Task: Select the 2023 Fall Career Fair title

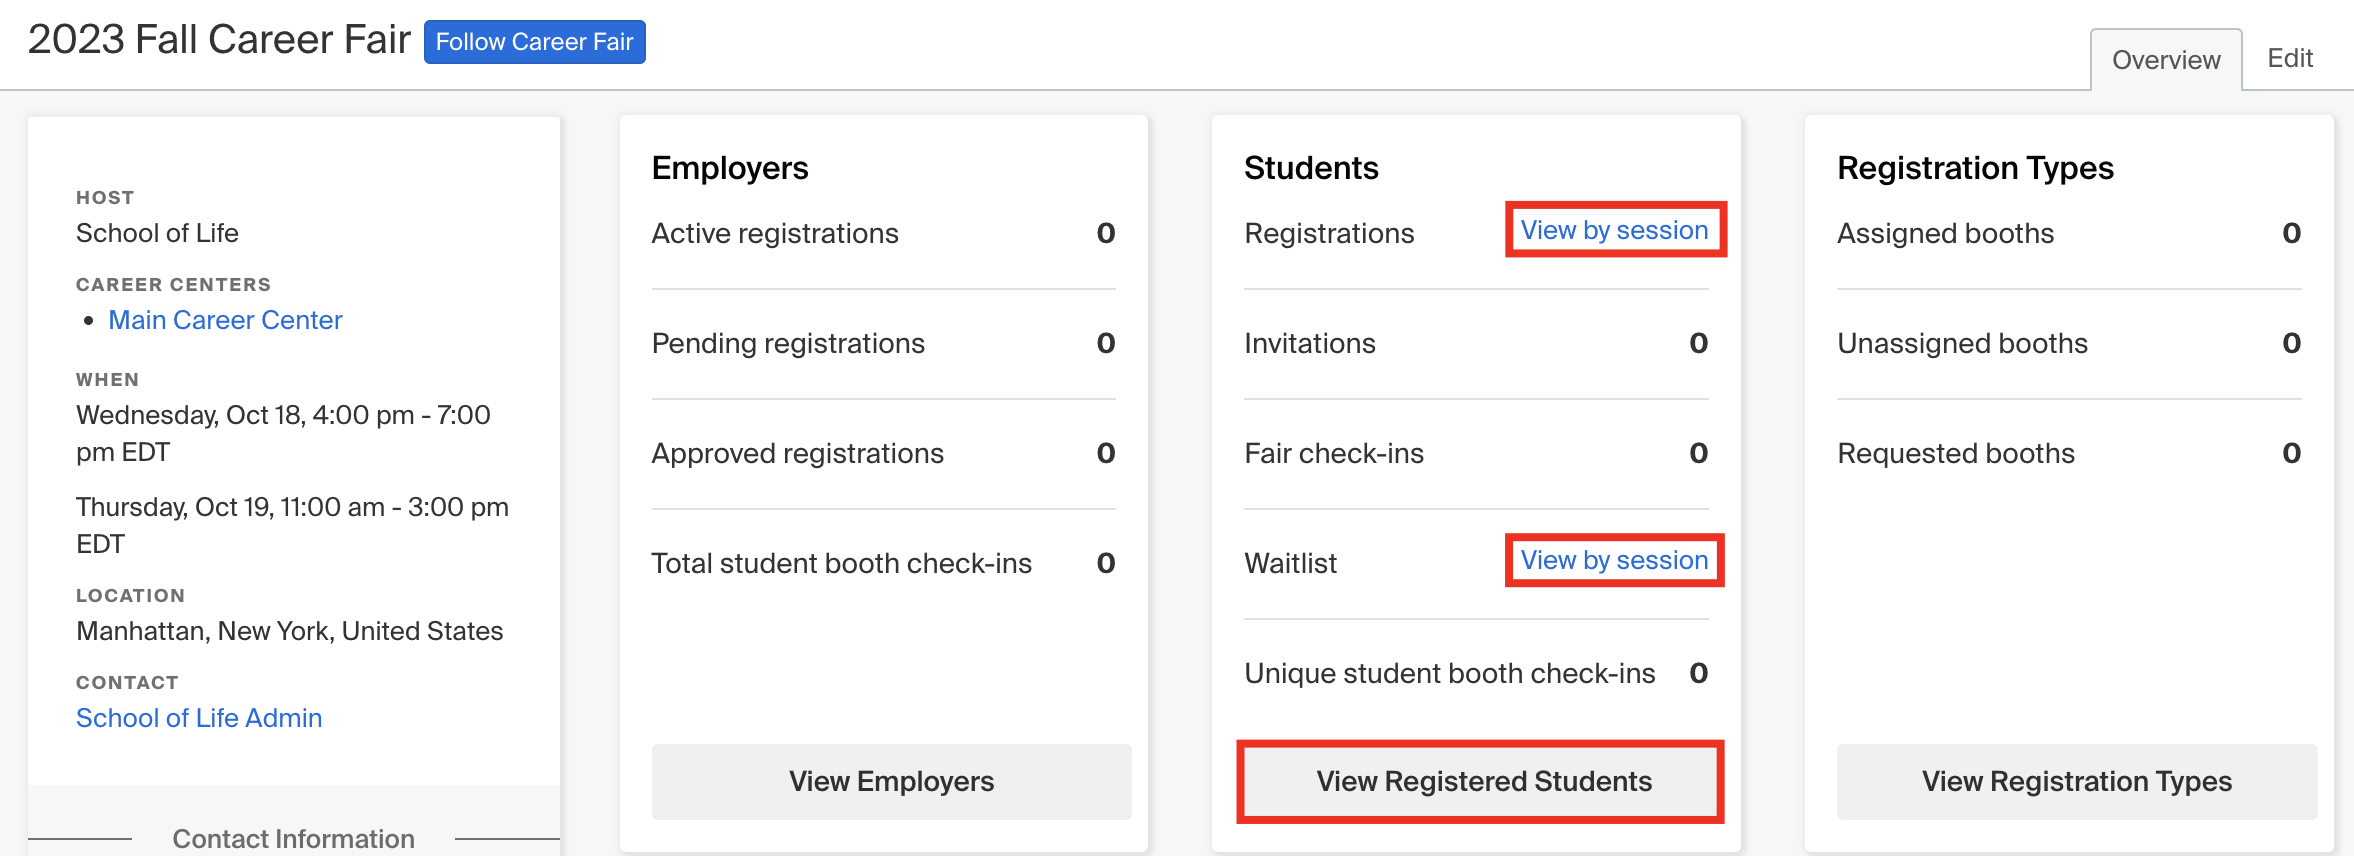Action: 219,40
